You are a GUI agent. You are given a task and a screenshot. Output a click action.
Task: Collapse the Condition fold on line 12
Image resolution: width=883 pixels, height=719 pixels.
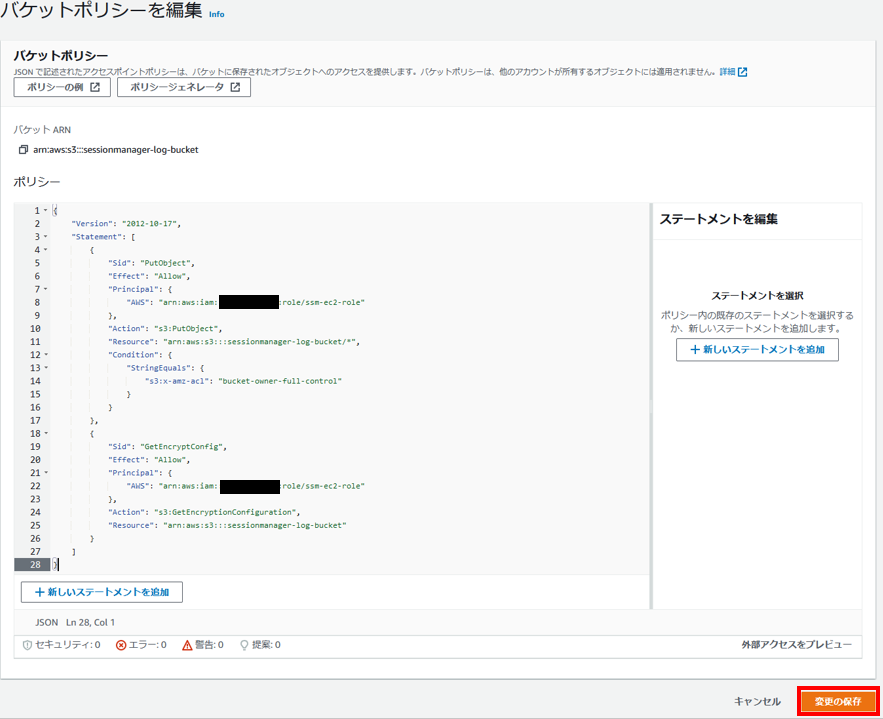point(46,355)
